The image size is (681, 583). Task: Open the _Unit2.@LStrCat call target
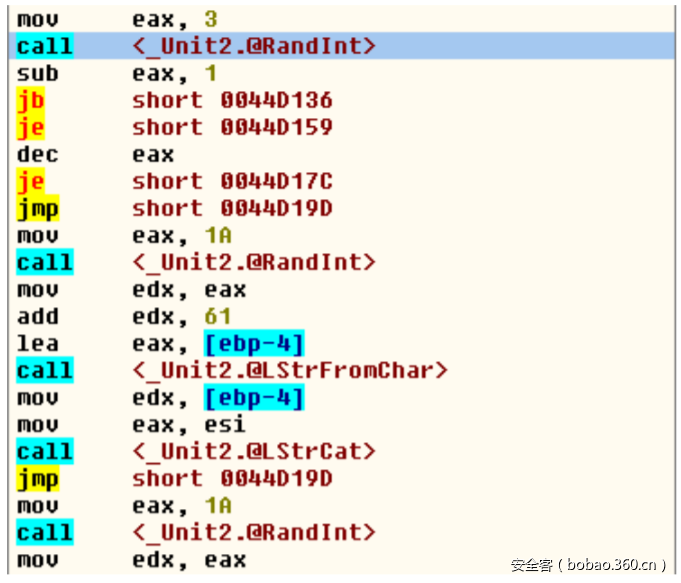tap(254, 451)
